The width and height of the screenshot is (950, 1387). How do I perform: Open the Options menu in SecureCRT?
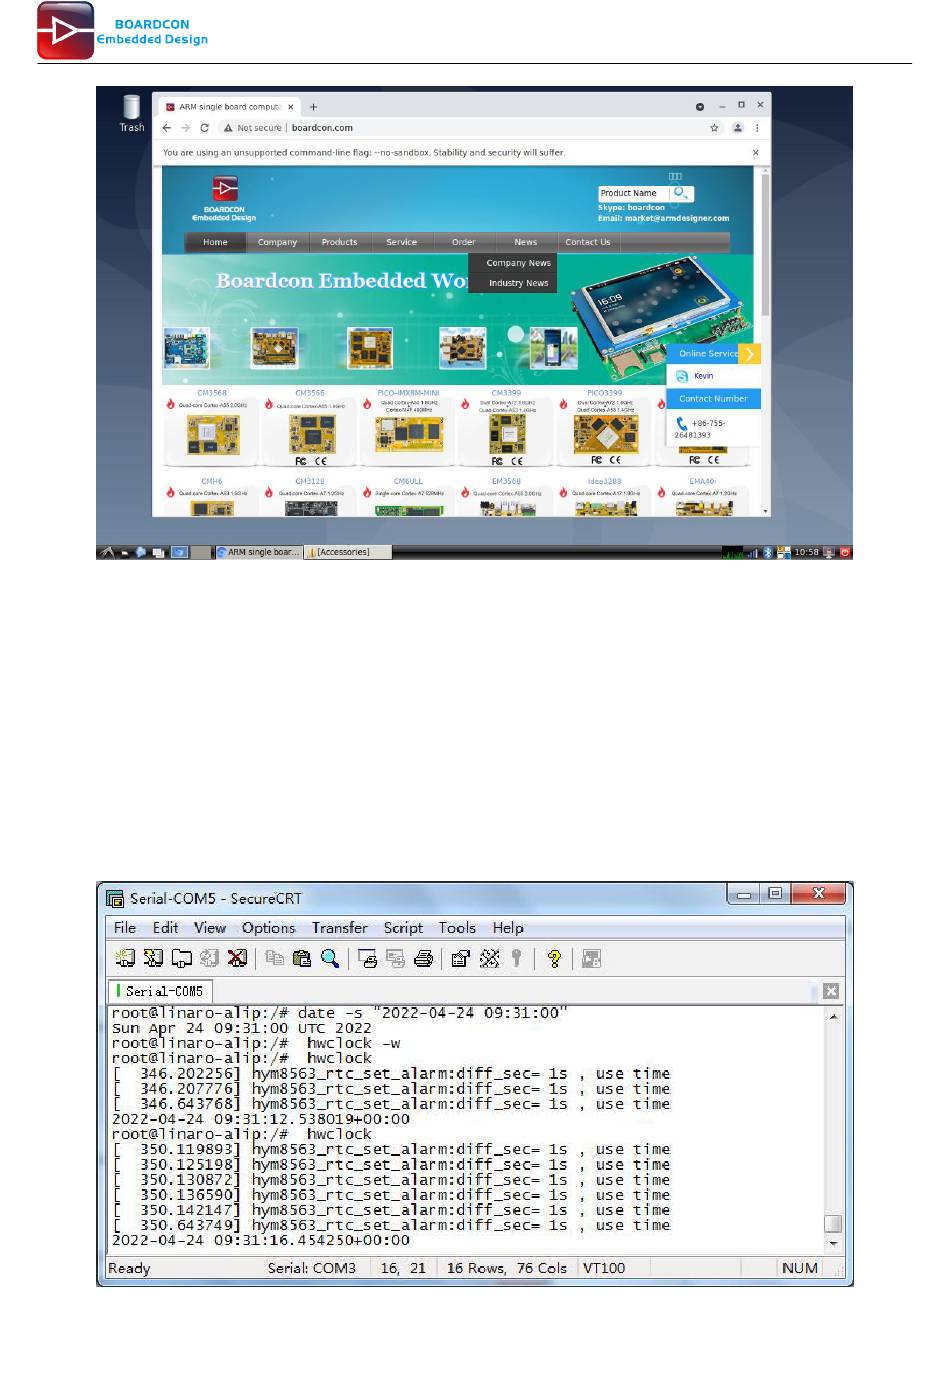(x=268, y=928)
